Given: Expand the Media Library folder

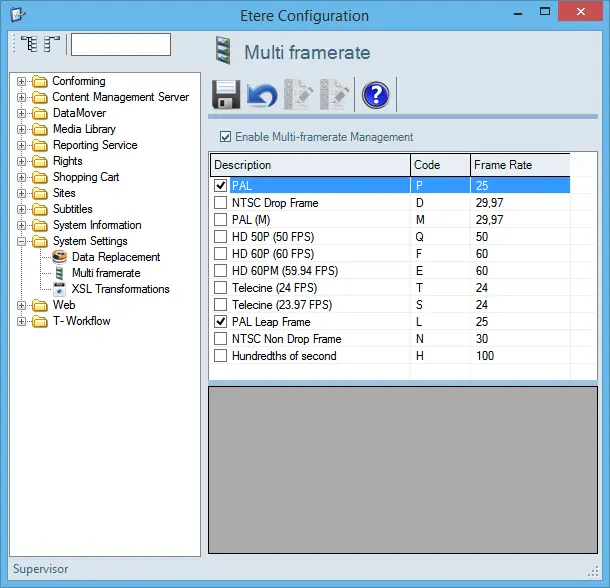Looking at the screenshot, I should pos(22,129).
